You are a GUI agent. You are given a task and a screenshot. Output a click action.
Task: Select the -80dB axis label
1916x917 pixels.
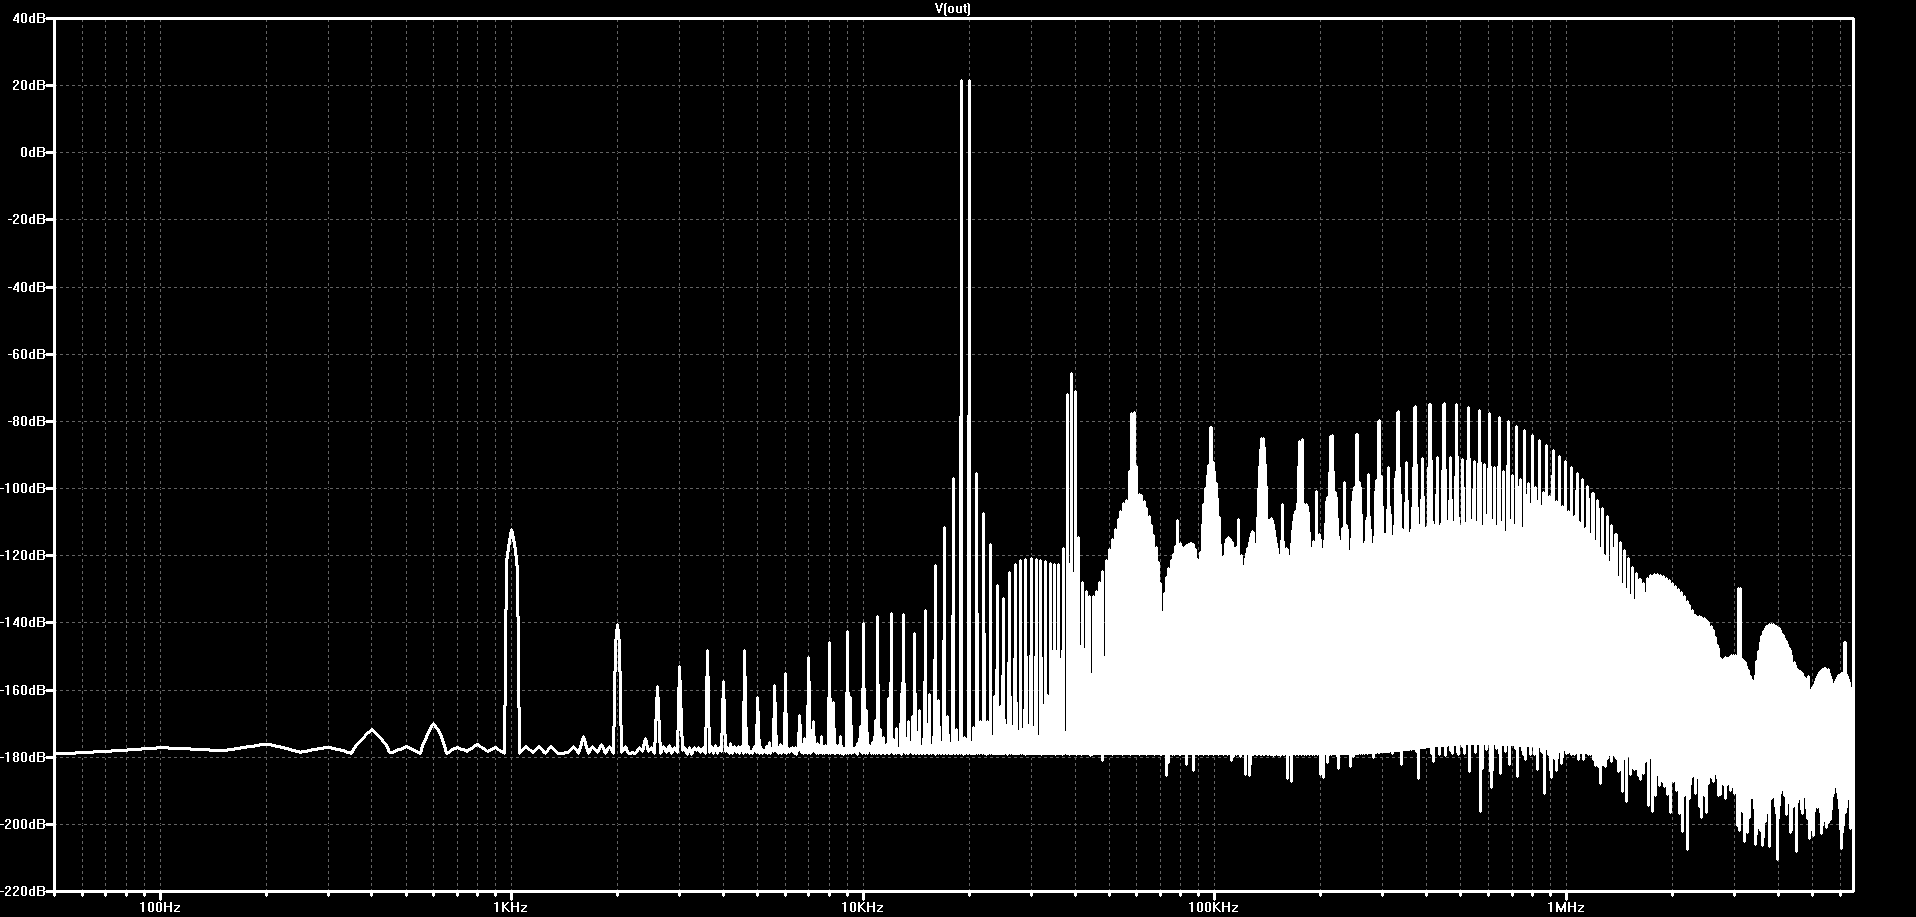click(27, 421)
